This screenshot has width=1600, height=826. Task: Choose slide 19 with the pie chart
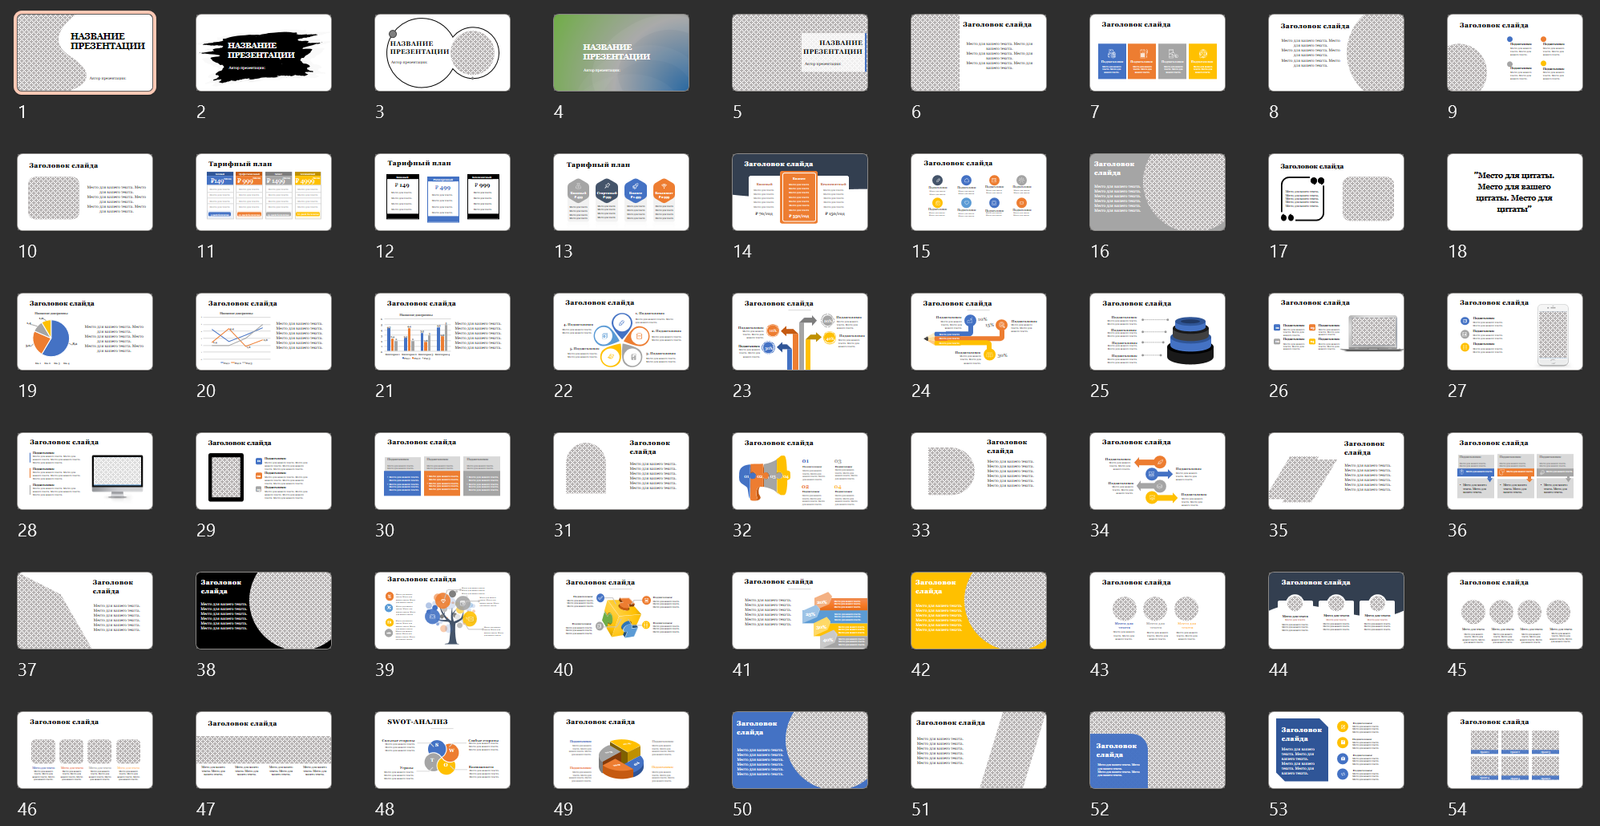click(85, 332)
